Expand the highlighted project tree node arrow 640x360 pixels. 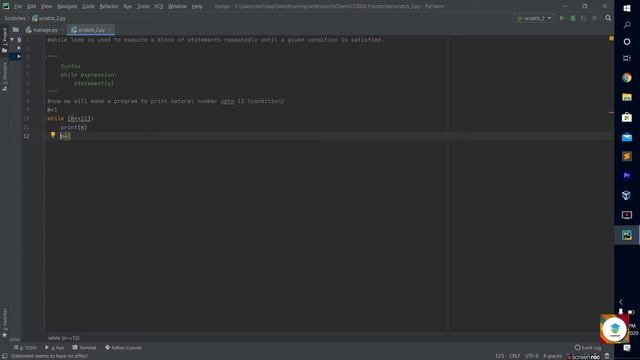click(x=19, y=56)
